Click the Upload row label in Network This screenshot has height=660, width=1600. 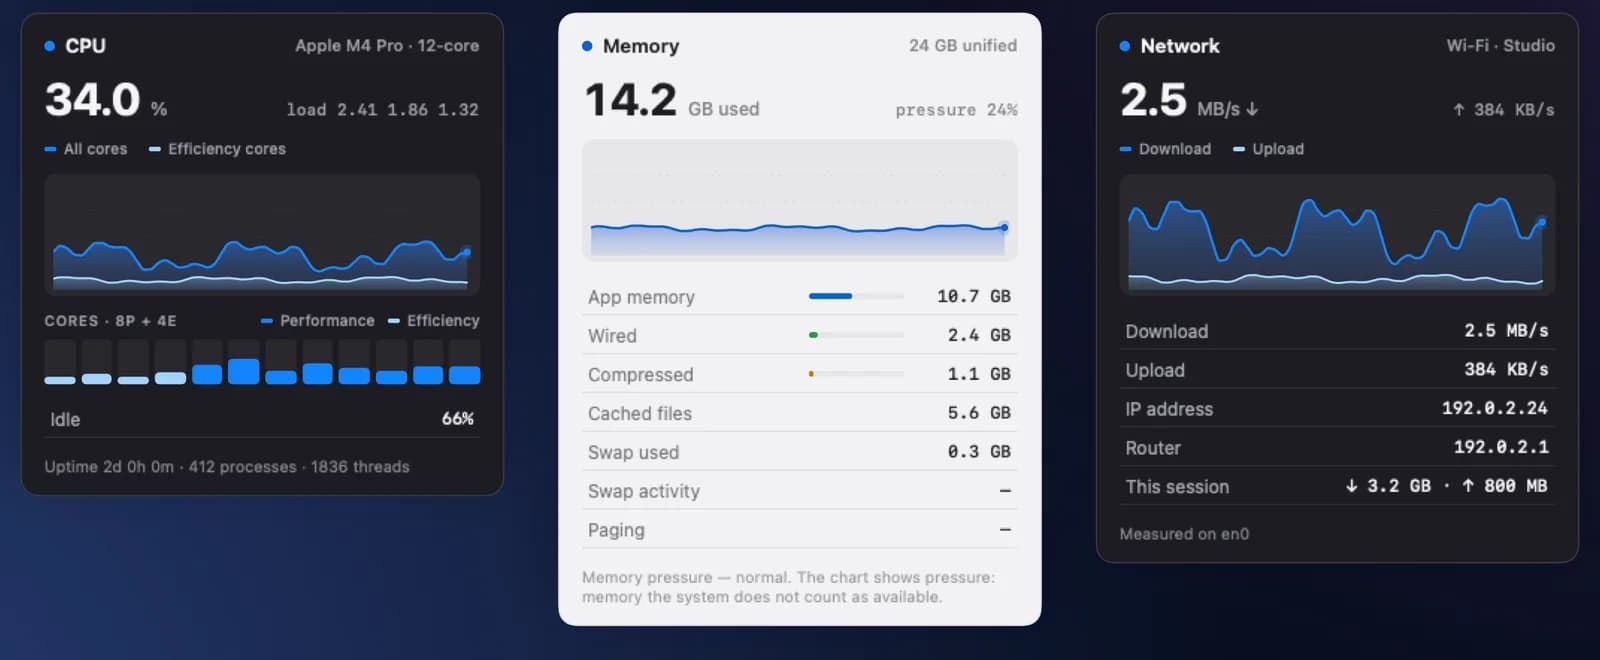click(1155, 371)
